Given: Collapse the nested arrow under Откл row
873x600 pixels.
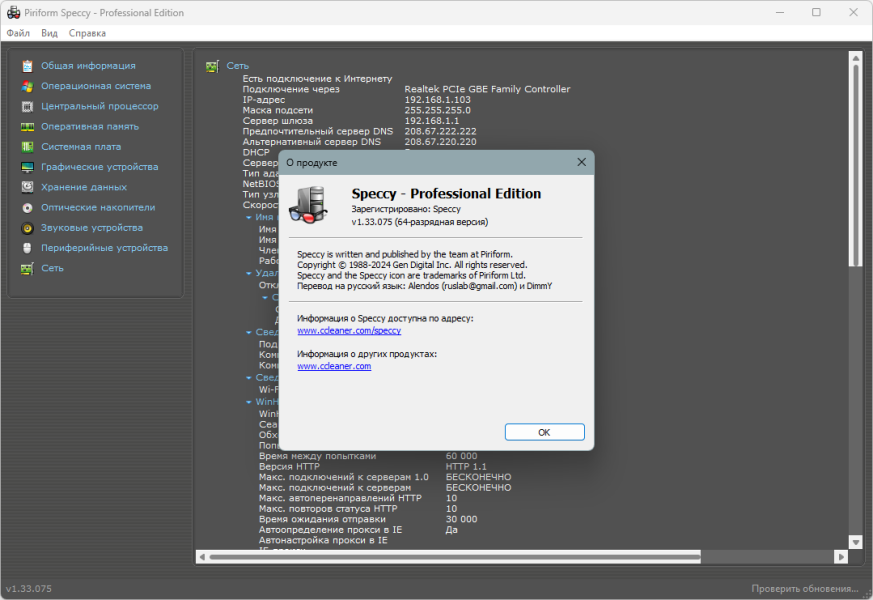Looking at the screenshot, I should tap(265, 297).
